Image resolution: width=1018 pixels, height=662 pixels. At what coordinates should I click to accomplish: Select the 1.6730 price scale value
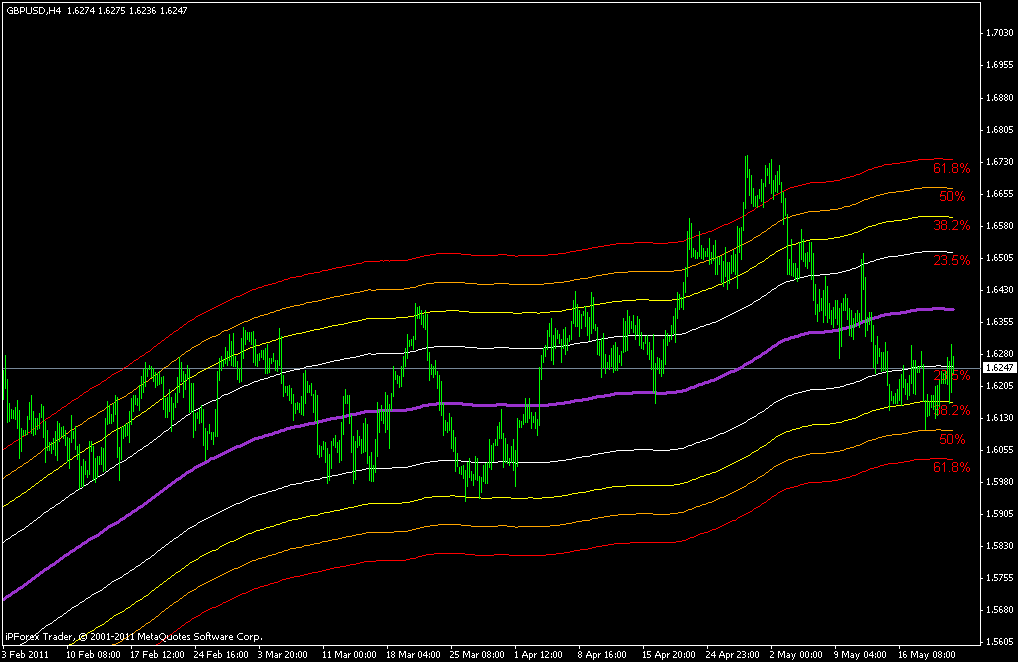coord(999,161)
